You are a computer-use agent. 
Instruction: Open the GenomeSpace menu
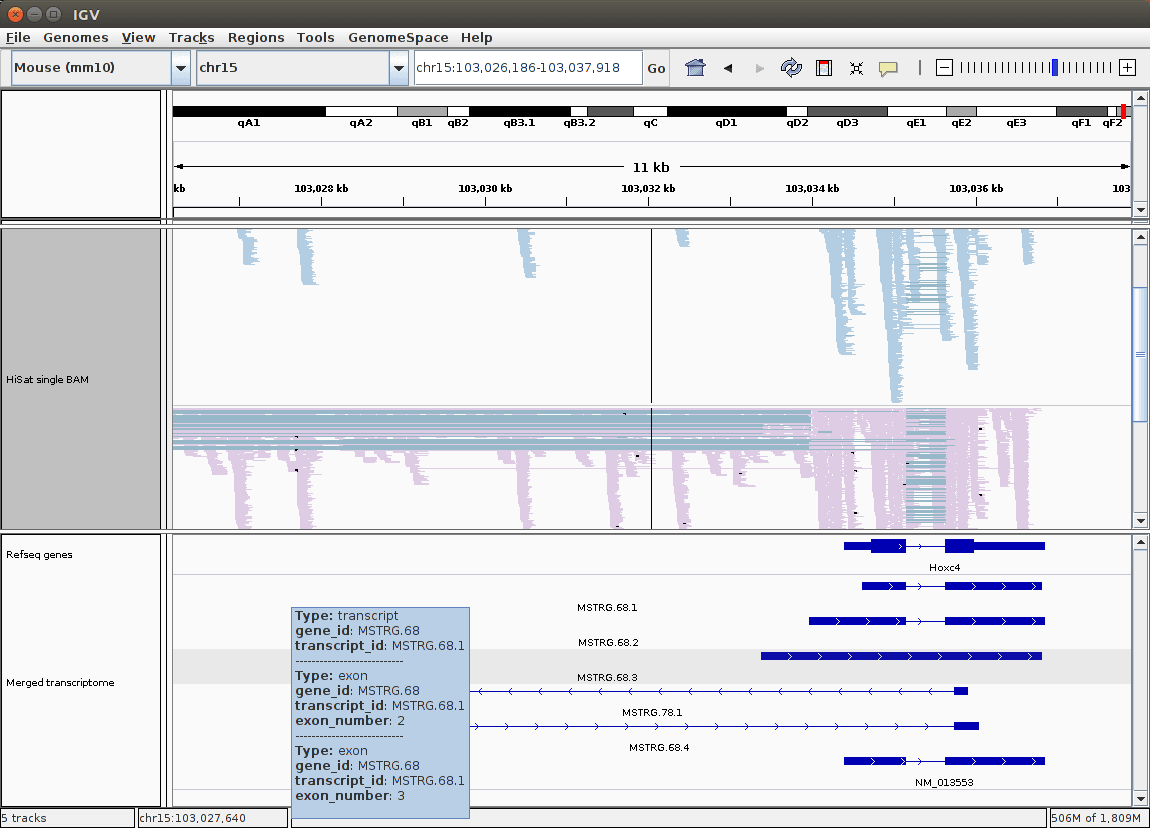(398, 37)
